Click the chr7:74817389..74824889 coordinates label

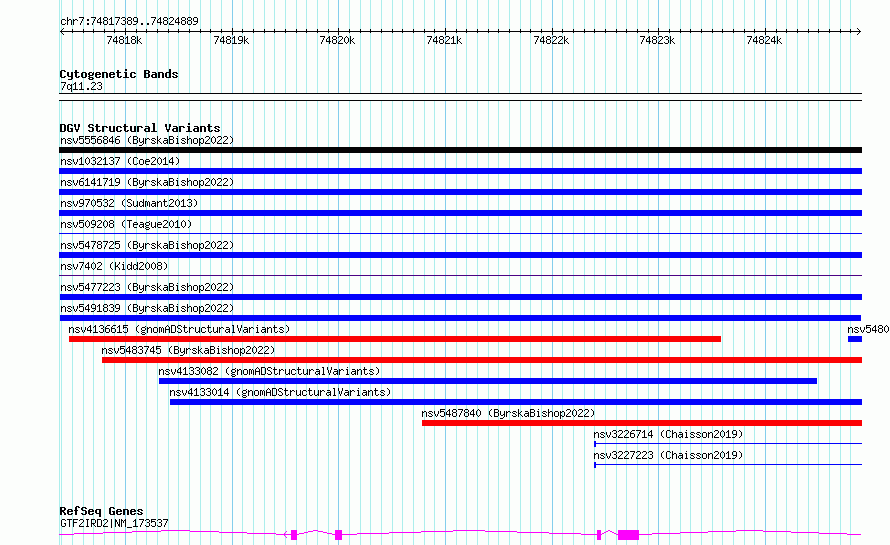[129, 22]
